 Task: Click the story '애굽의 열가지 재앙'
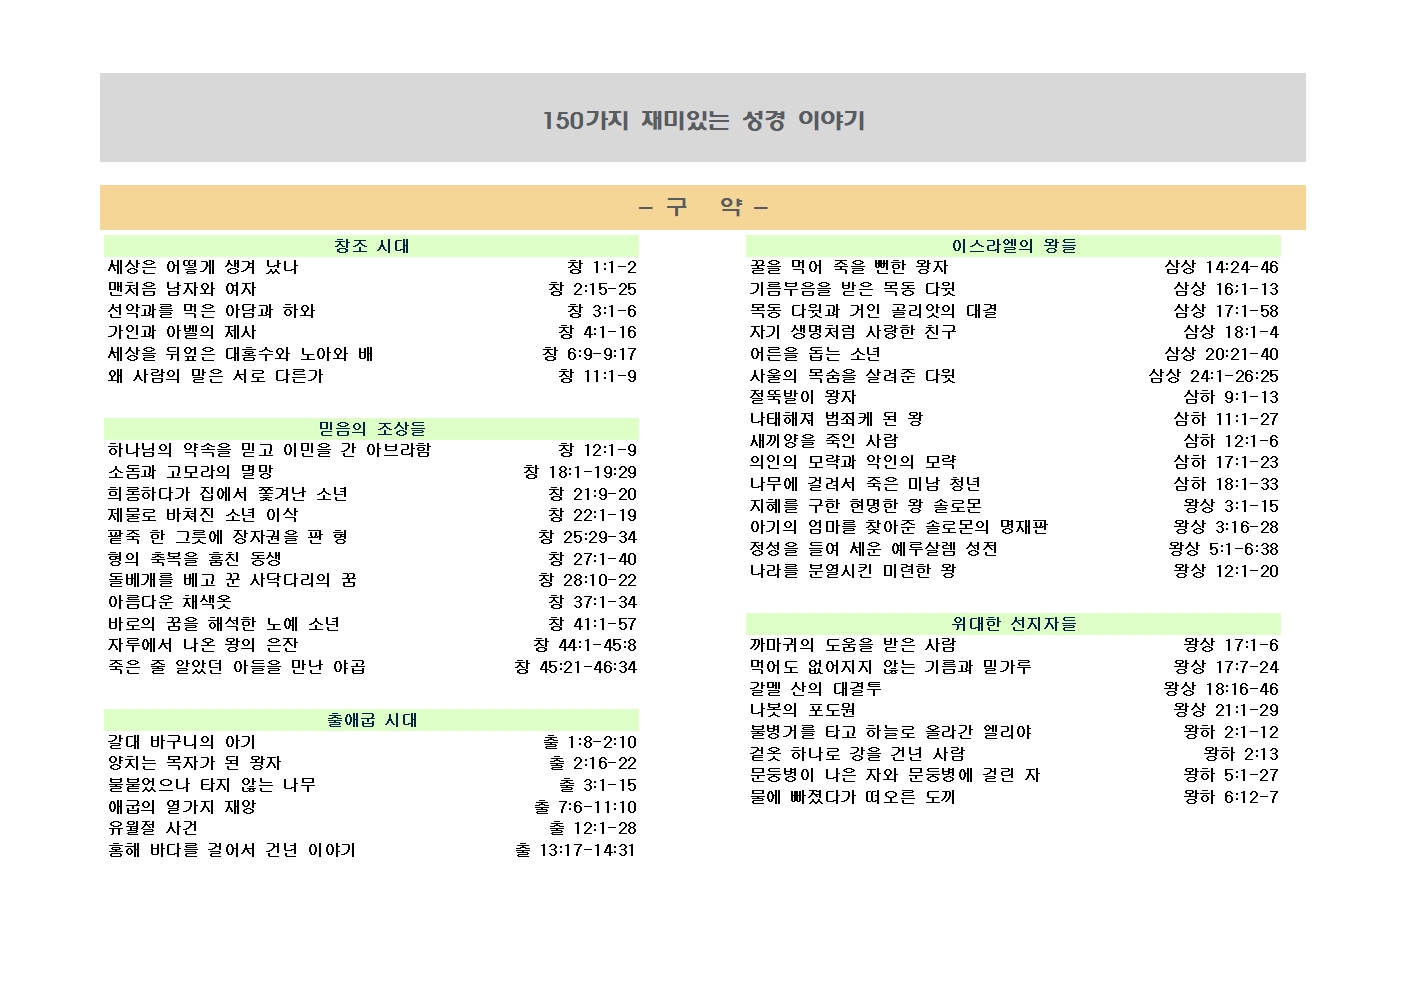pos(182,807)
